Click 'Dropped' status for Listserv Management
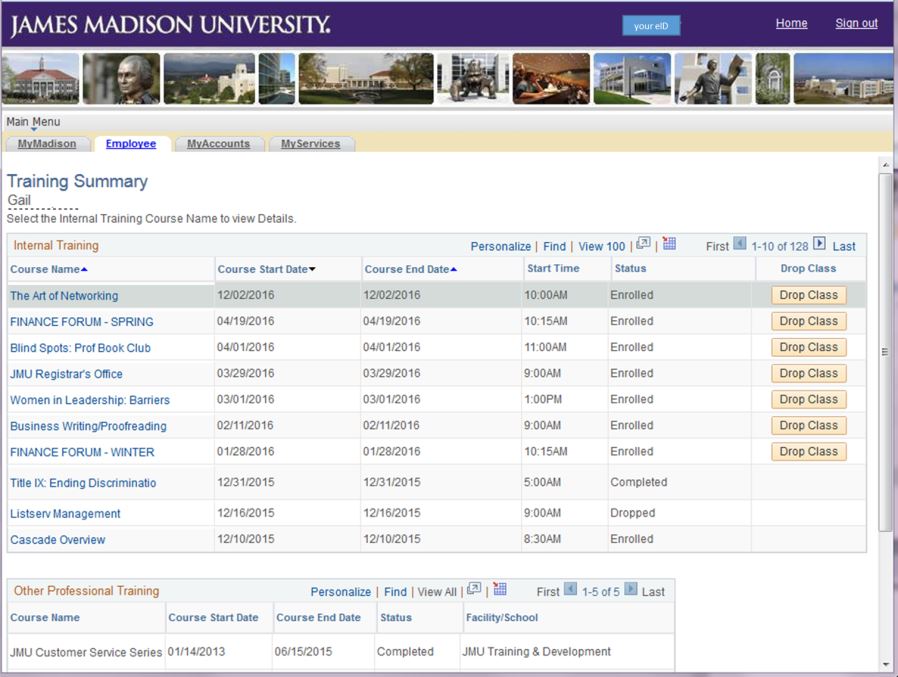The width and height of the screenshot is (898, 677). pos(632,513)
